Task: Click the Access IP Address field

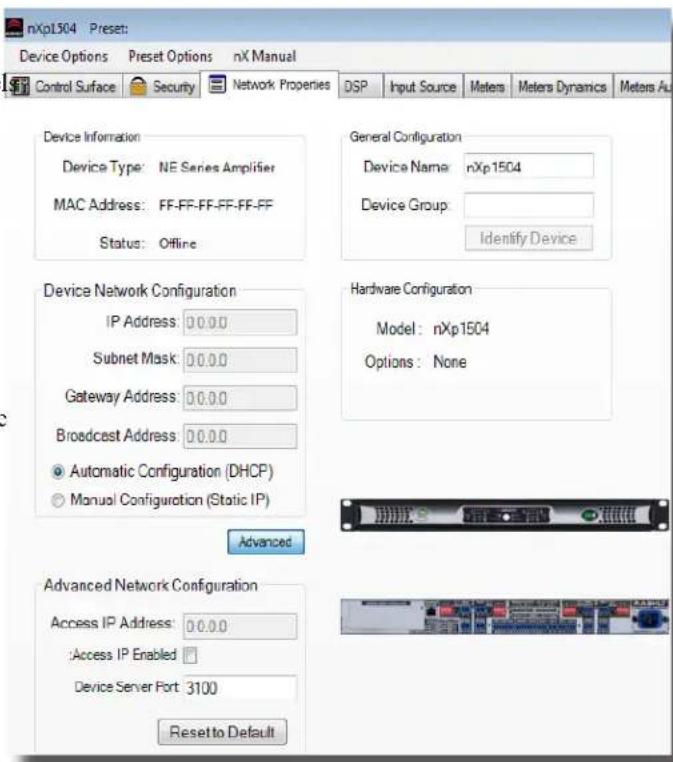Action: click(x=240, y=626)
